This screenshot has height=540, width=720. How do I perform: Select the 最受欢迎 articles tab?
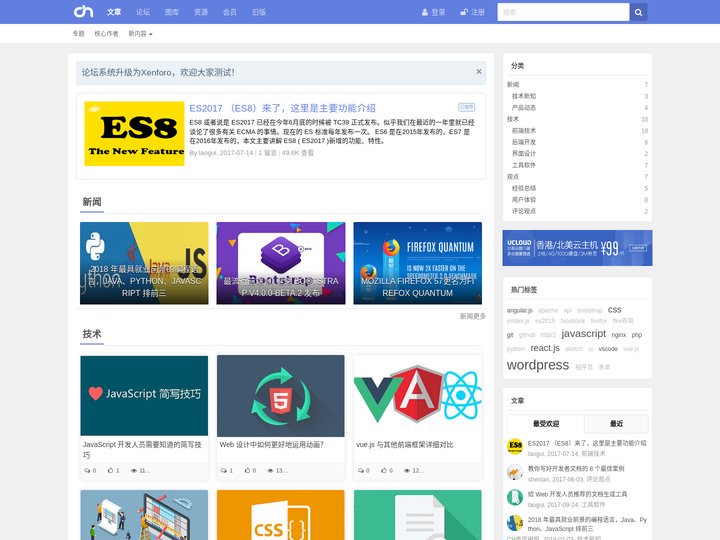[x=546, y=424]
